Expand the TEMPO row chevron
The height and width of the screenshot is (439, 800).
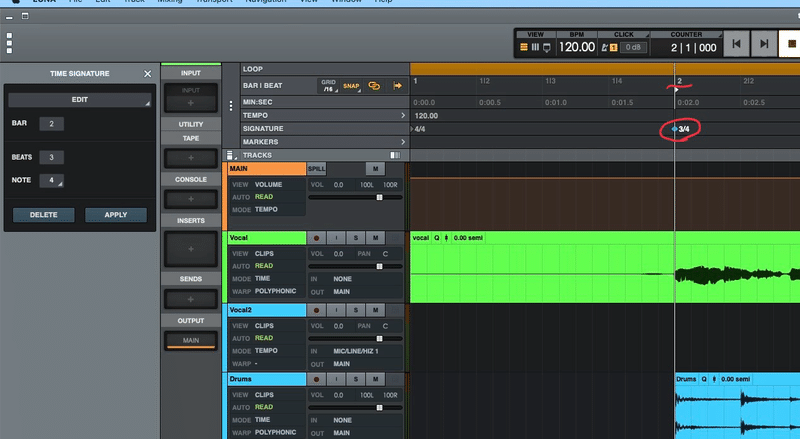[403, 115]
